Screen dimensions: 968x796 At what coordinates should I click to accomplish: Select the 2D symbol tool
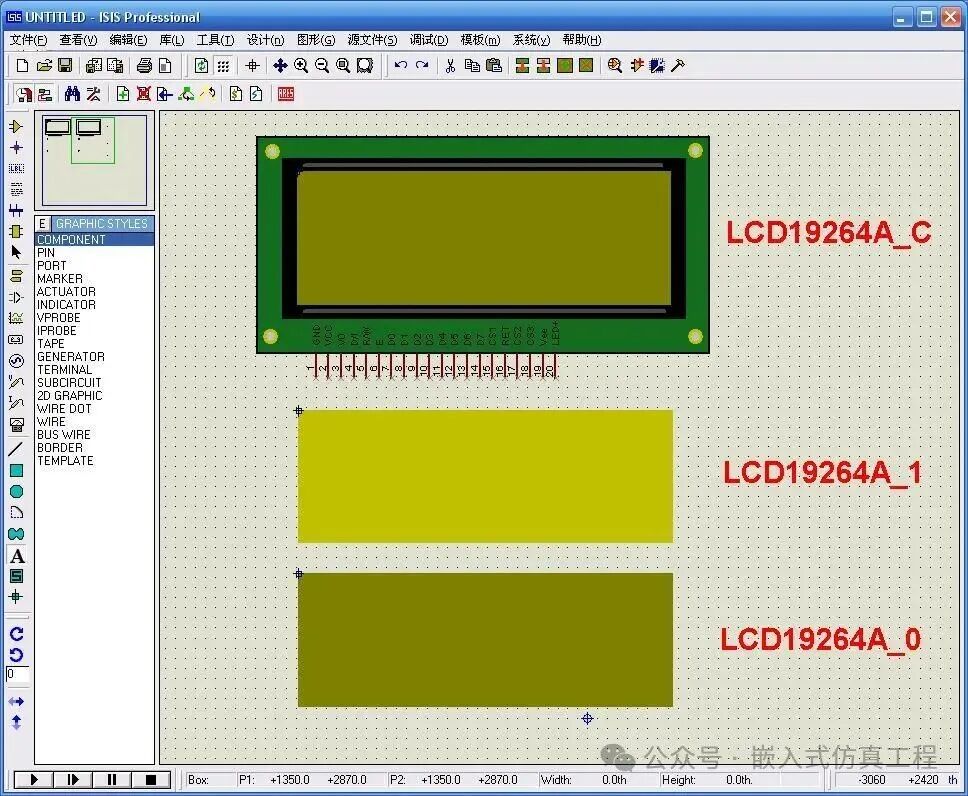click(x=17, y=576)
